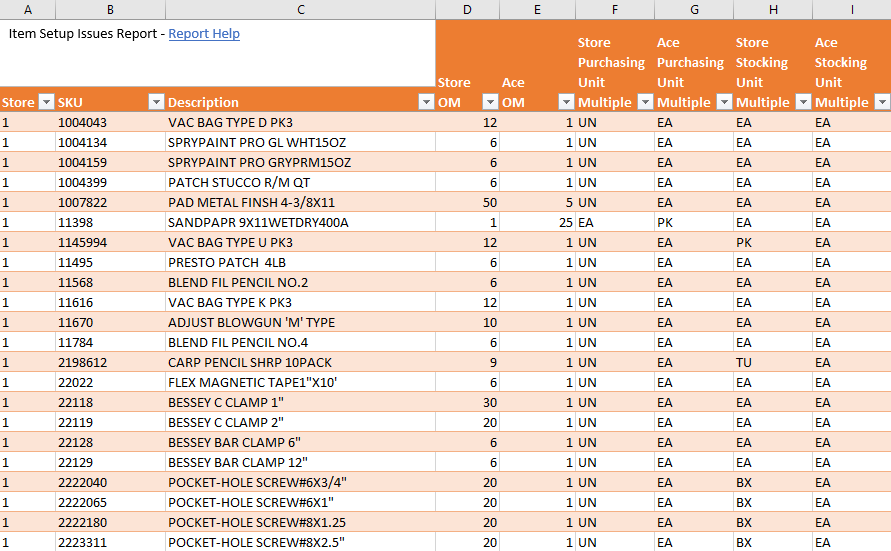Click the TU stocking unit value
This screenshot has height=551, width=891.
pos(773,362)
